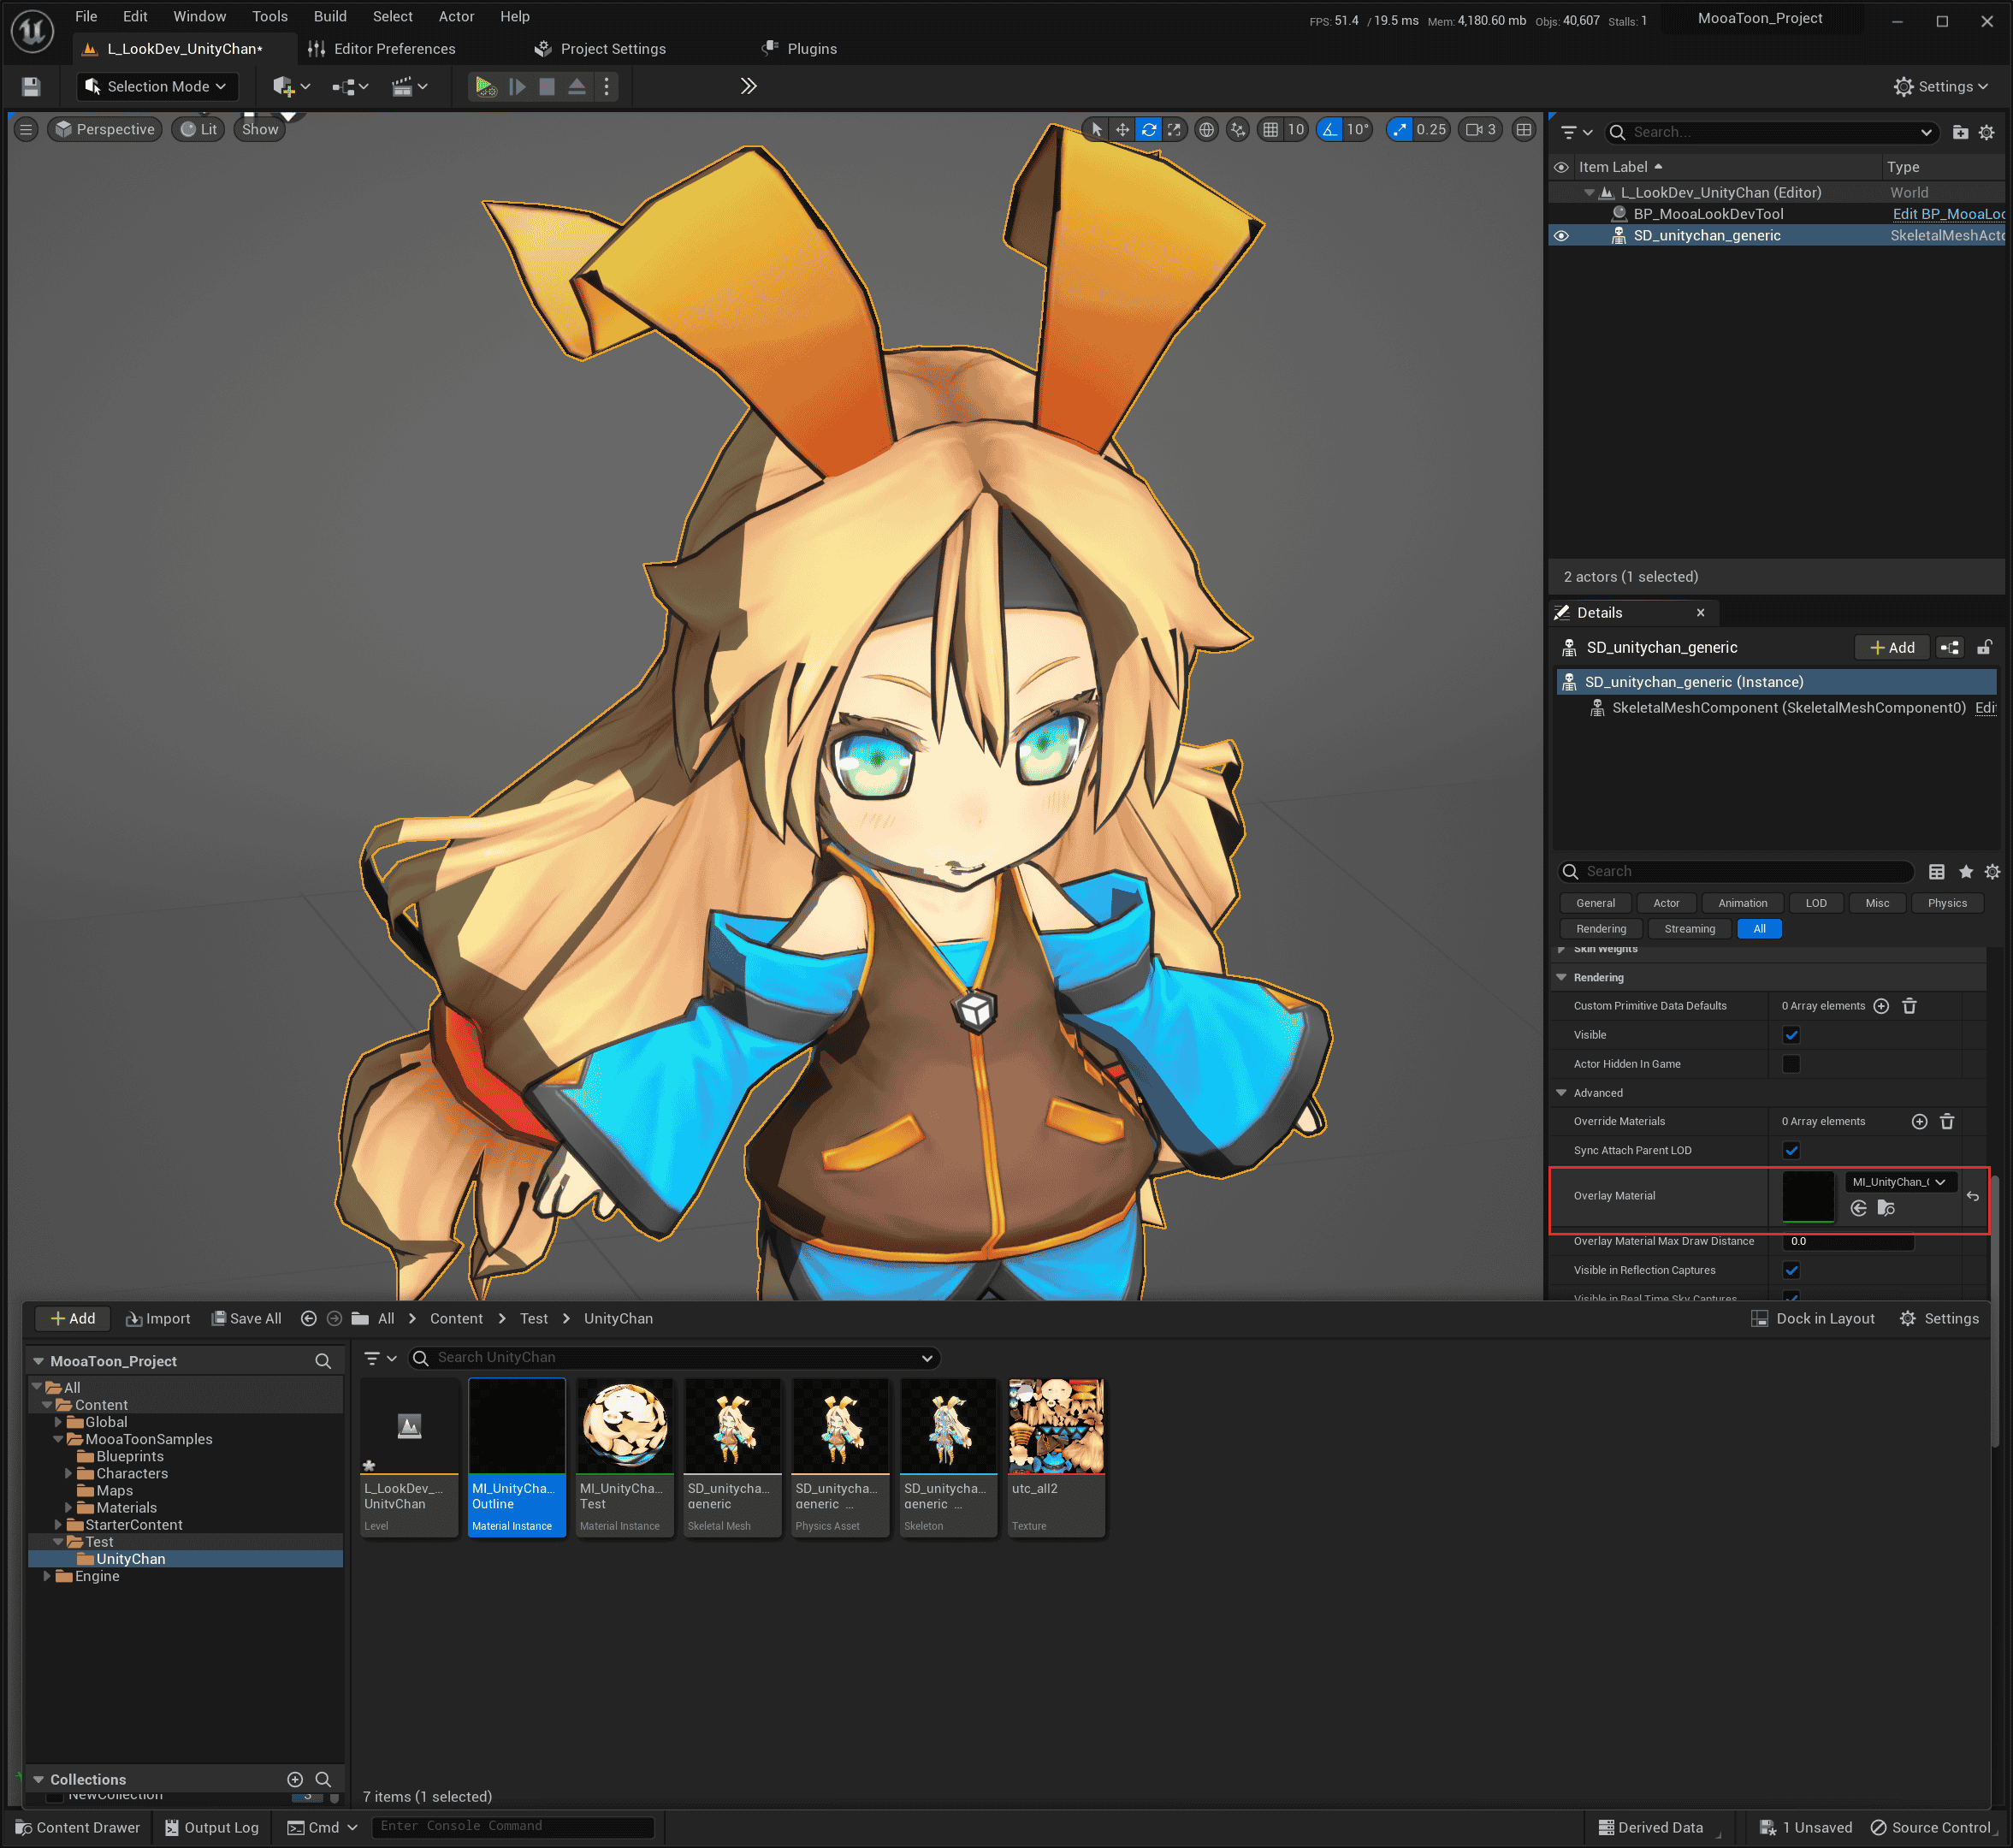2013x1848 pixels.
Task: Toggle world/local coordinate space globe icon
Action: [1207, 129]
